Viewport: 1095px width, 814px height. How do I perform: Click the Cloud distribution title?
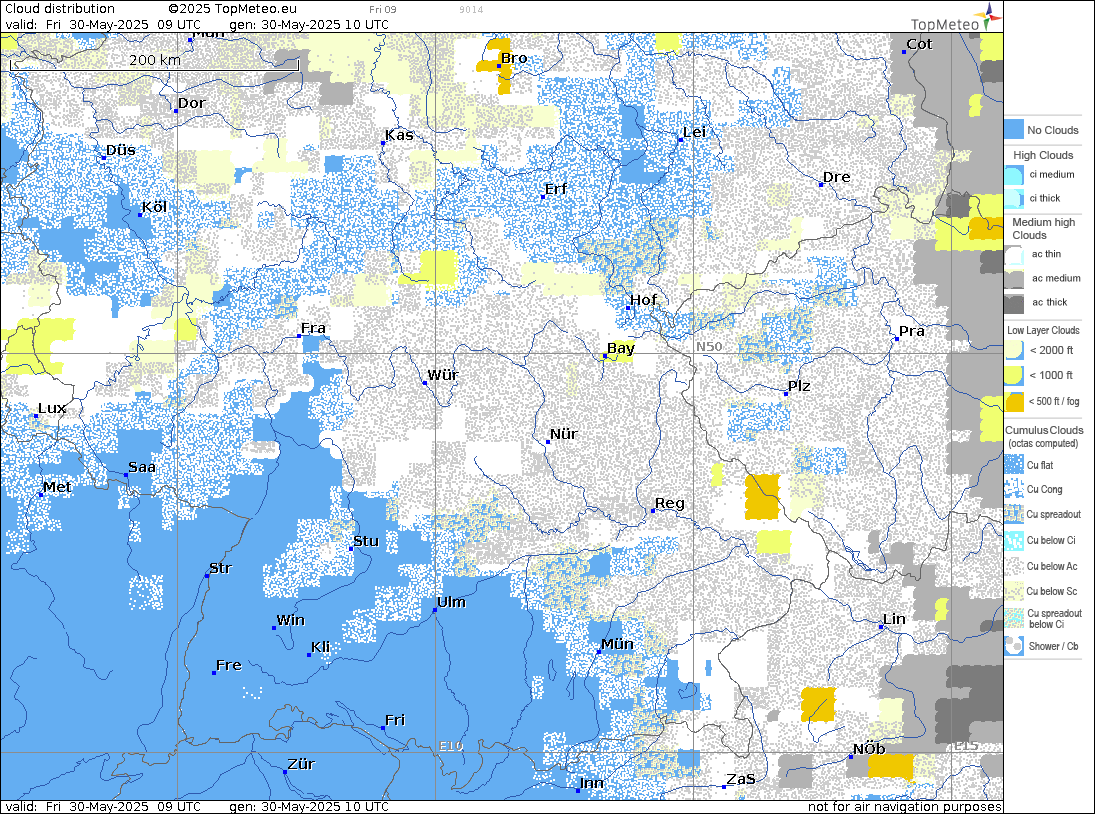pos(60,8)
